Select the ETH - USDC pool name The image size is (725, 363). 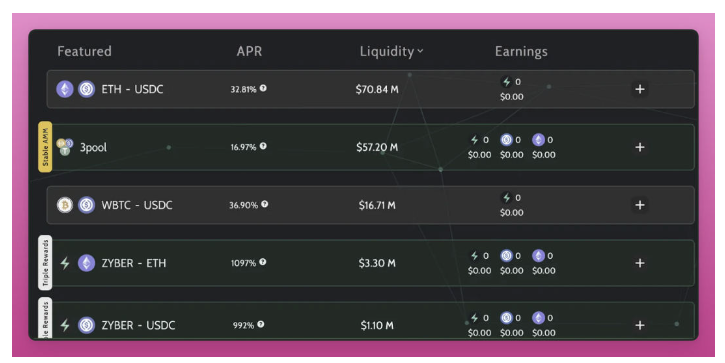pyautogui.click(x=132, y=89)
